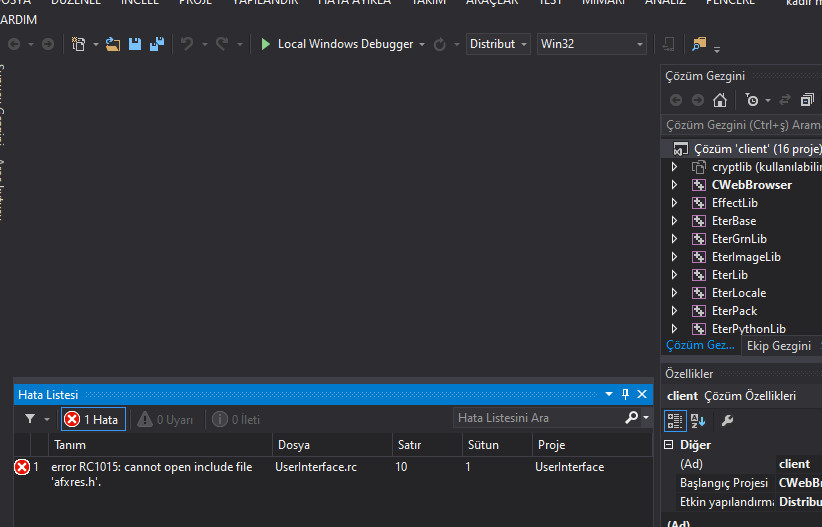Click the magnifier icon in Hata Listesini Ara
Screen dimensions: 822x527
pyautogui.click(x=631, y=418)
